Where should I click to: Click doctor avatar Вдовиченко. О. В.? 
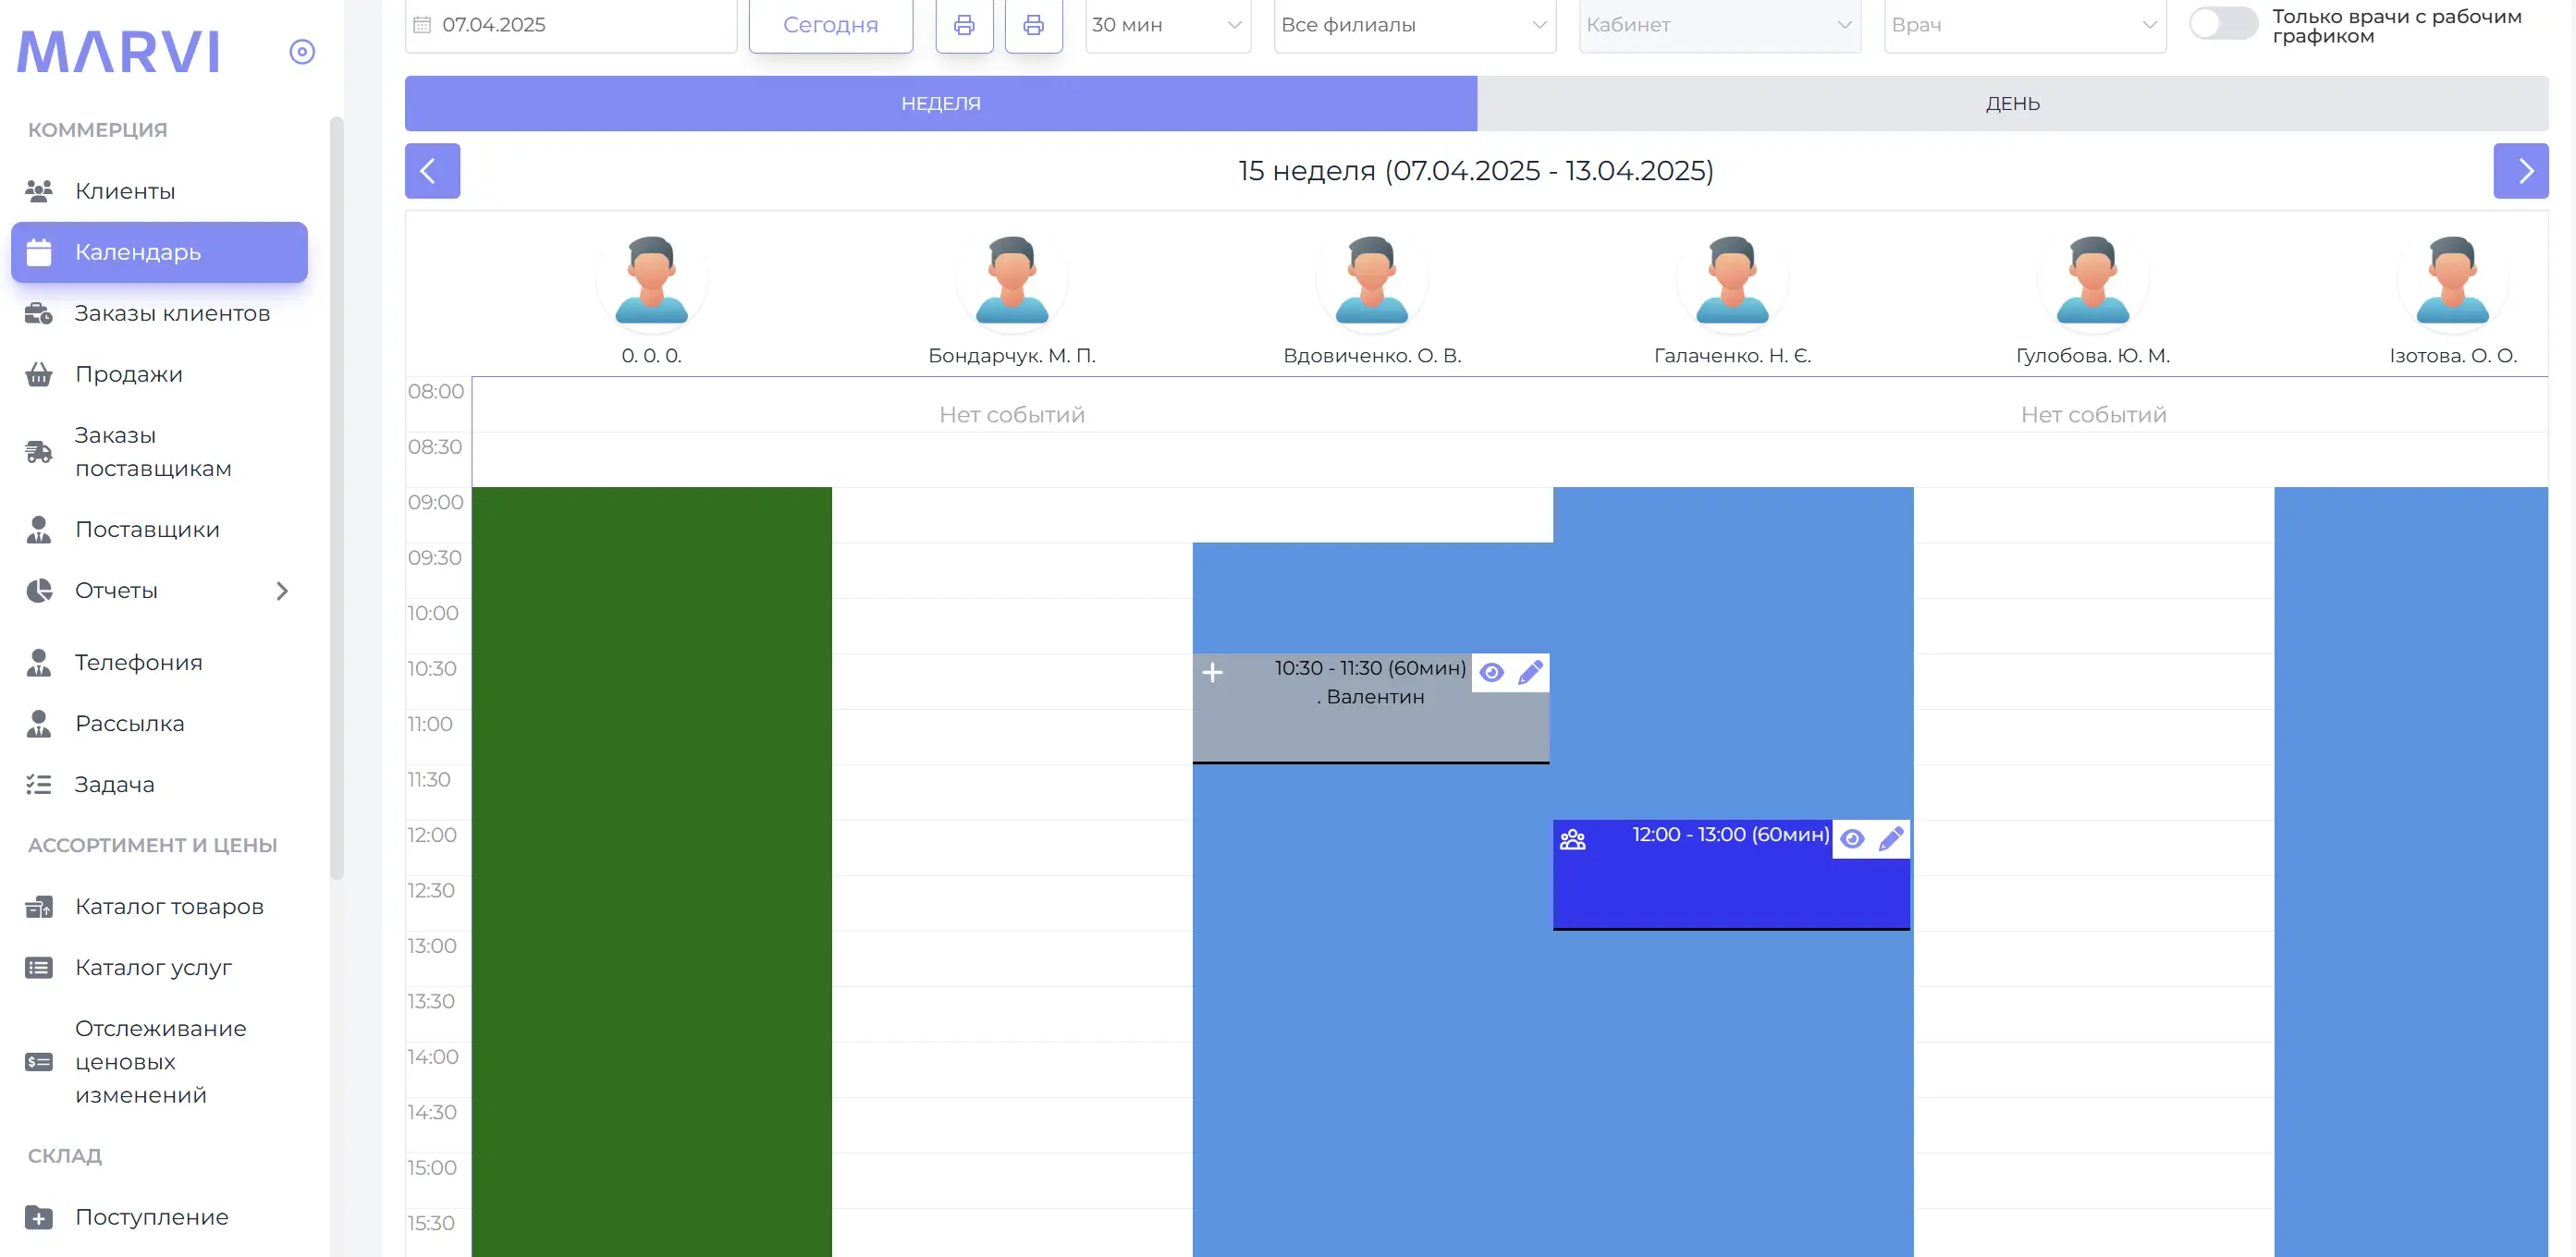1372,280
